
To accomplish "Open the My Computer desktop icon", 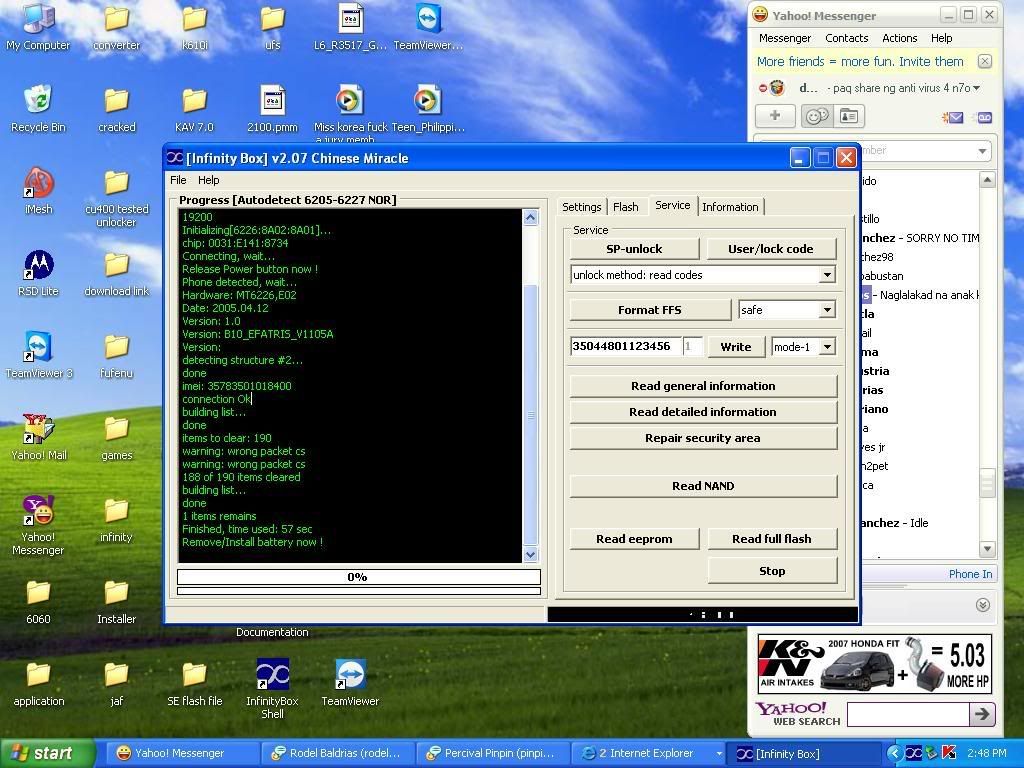I will coord(38,27).
